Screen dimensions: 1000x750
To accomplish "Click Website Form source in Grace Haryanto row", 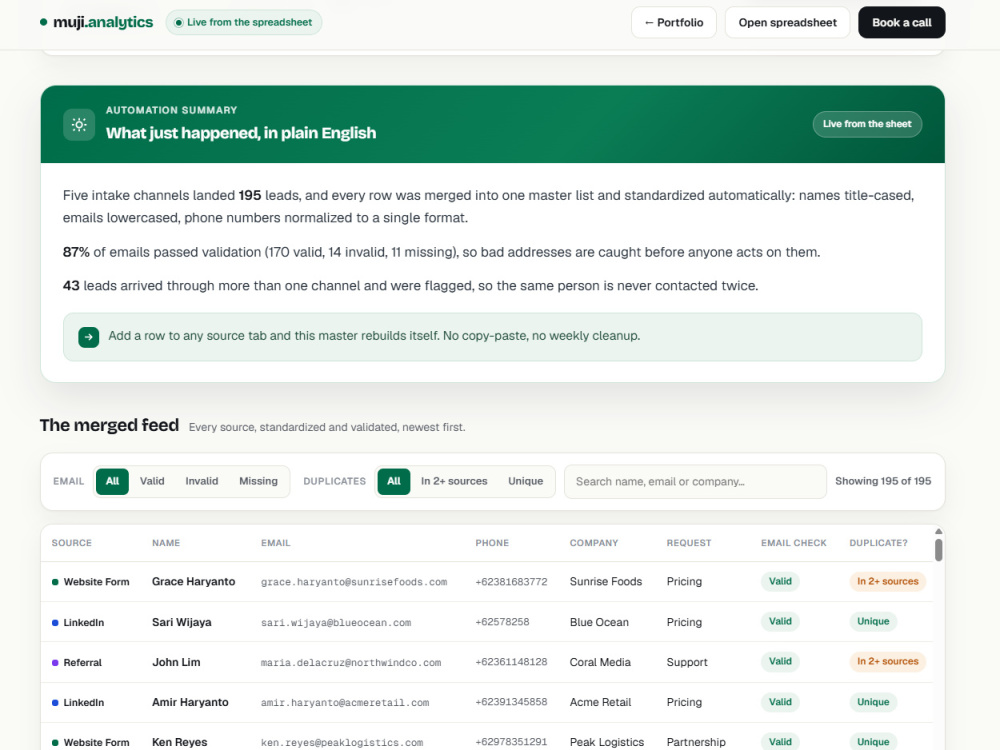I will pyautogui.click(x=91, y=582).
